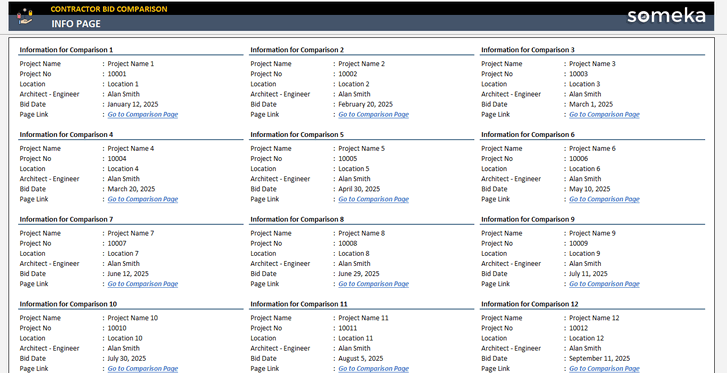Click the bid date April 30, 2025

(359, 189)
